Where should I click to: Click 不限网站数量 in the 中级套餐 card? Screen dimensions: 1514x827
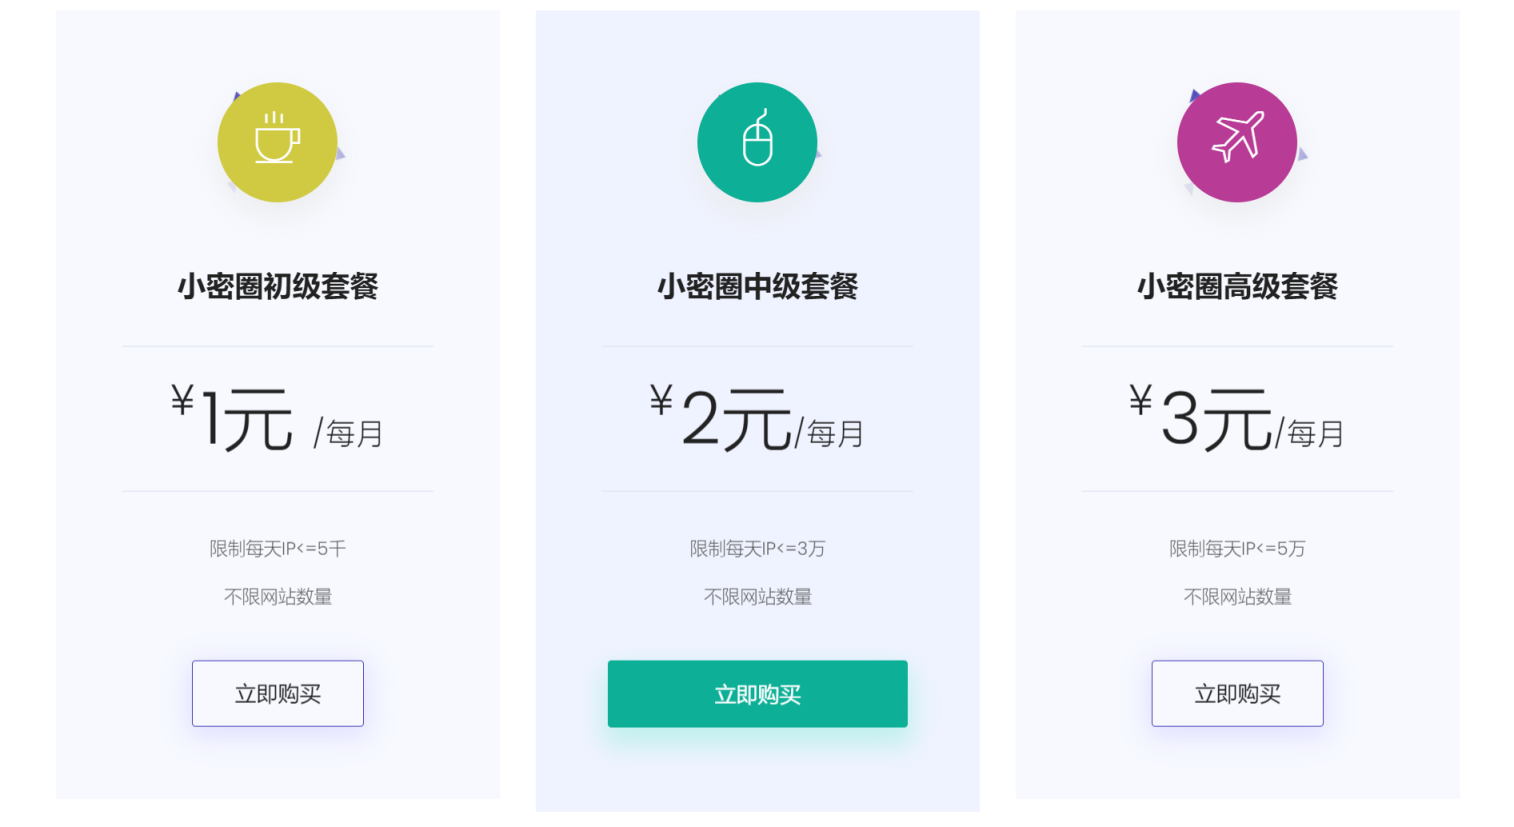(x=757, y=597)
